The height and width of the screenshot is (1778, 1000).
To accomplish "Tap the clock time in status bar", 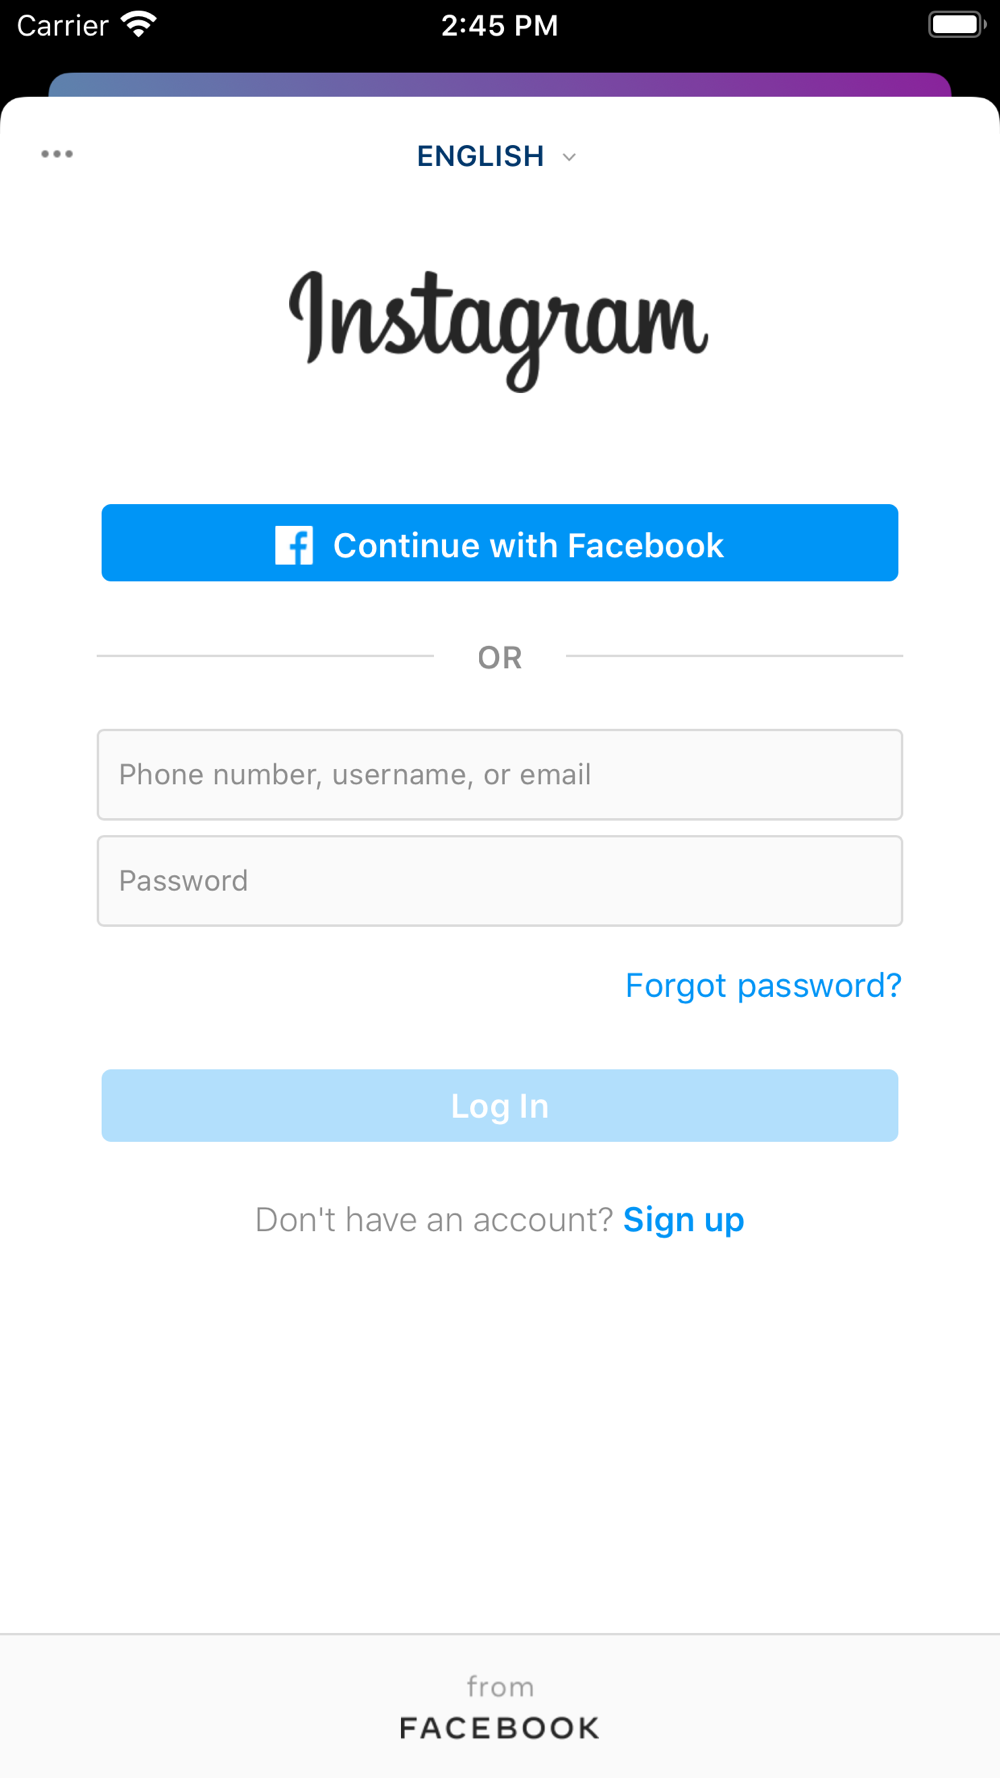I will [500, 25].
